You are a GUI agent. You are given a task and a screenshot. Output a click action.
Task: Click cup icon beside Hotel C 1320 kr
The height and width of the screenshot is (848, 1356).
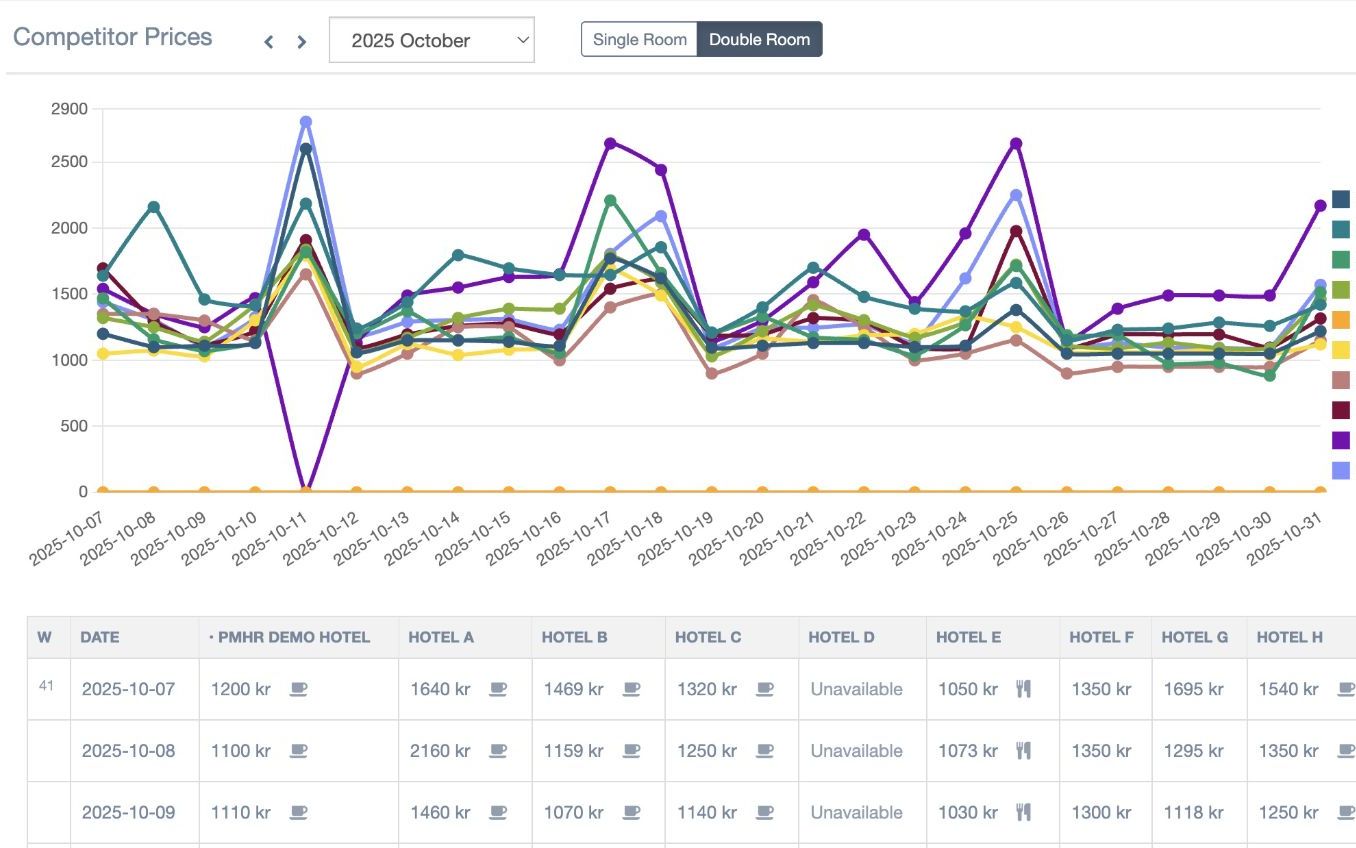point(764,689)
